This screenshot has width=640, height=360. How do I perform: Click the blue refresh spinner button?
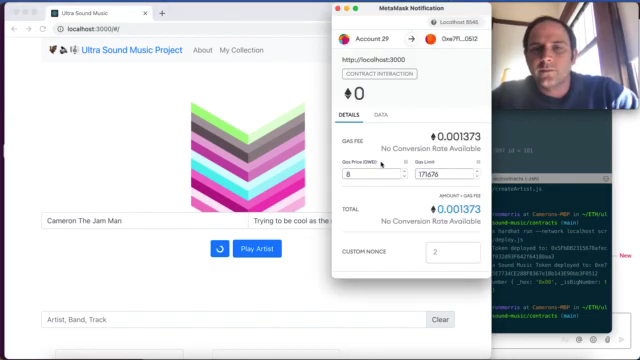220,249
